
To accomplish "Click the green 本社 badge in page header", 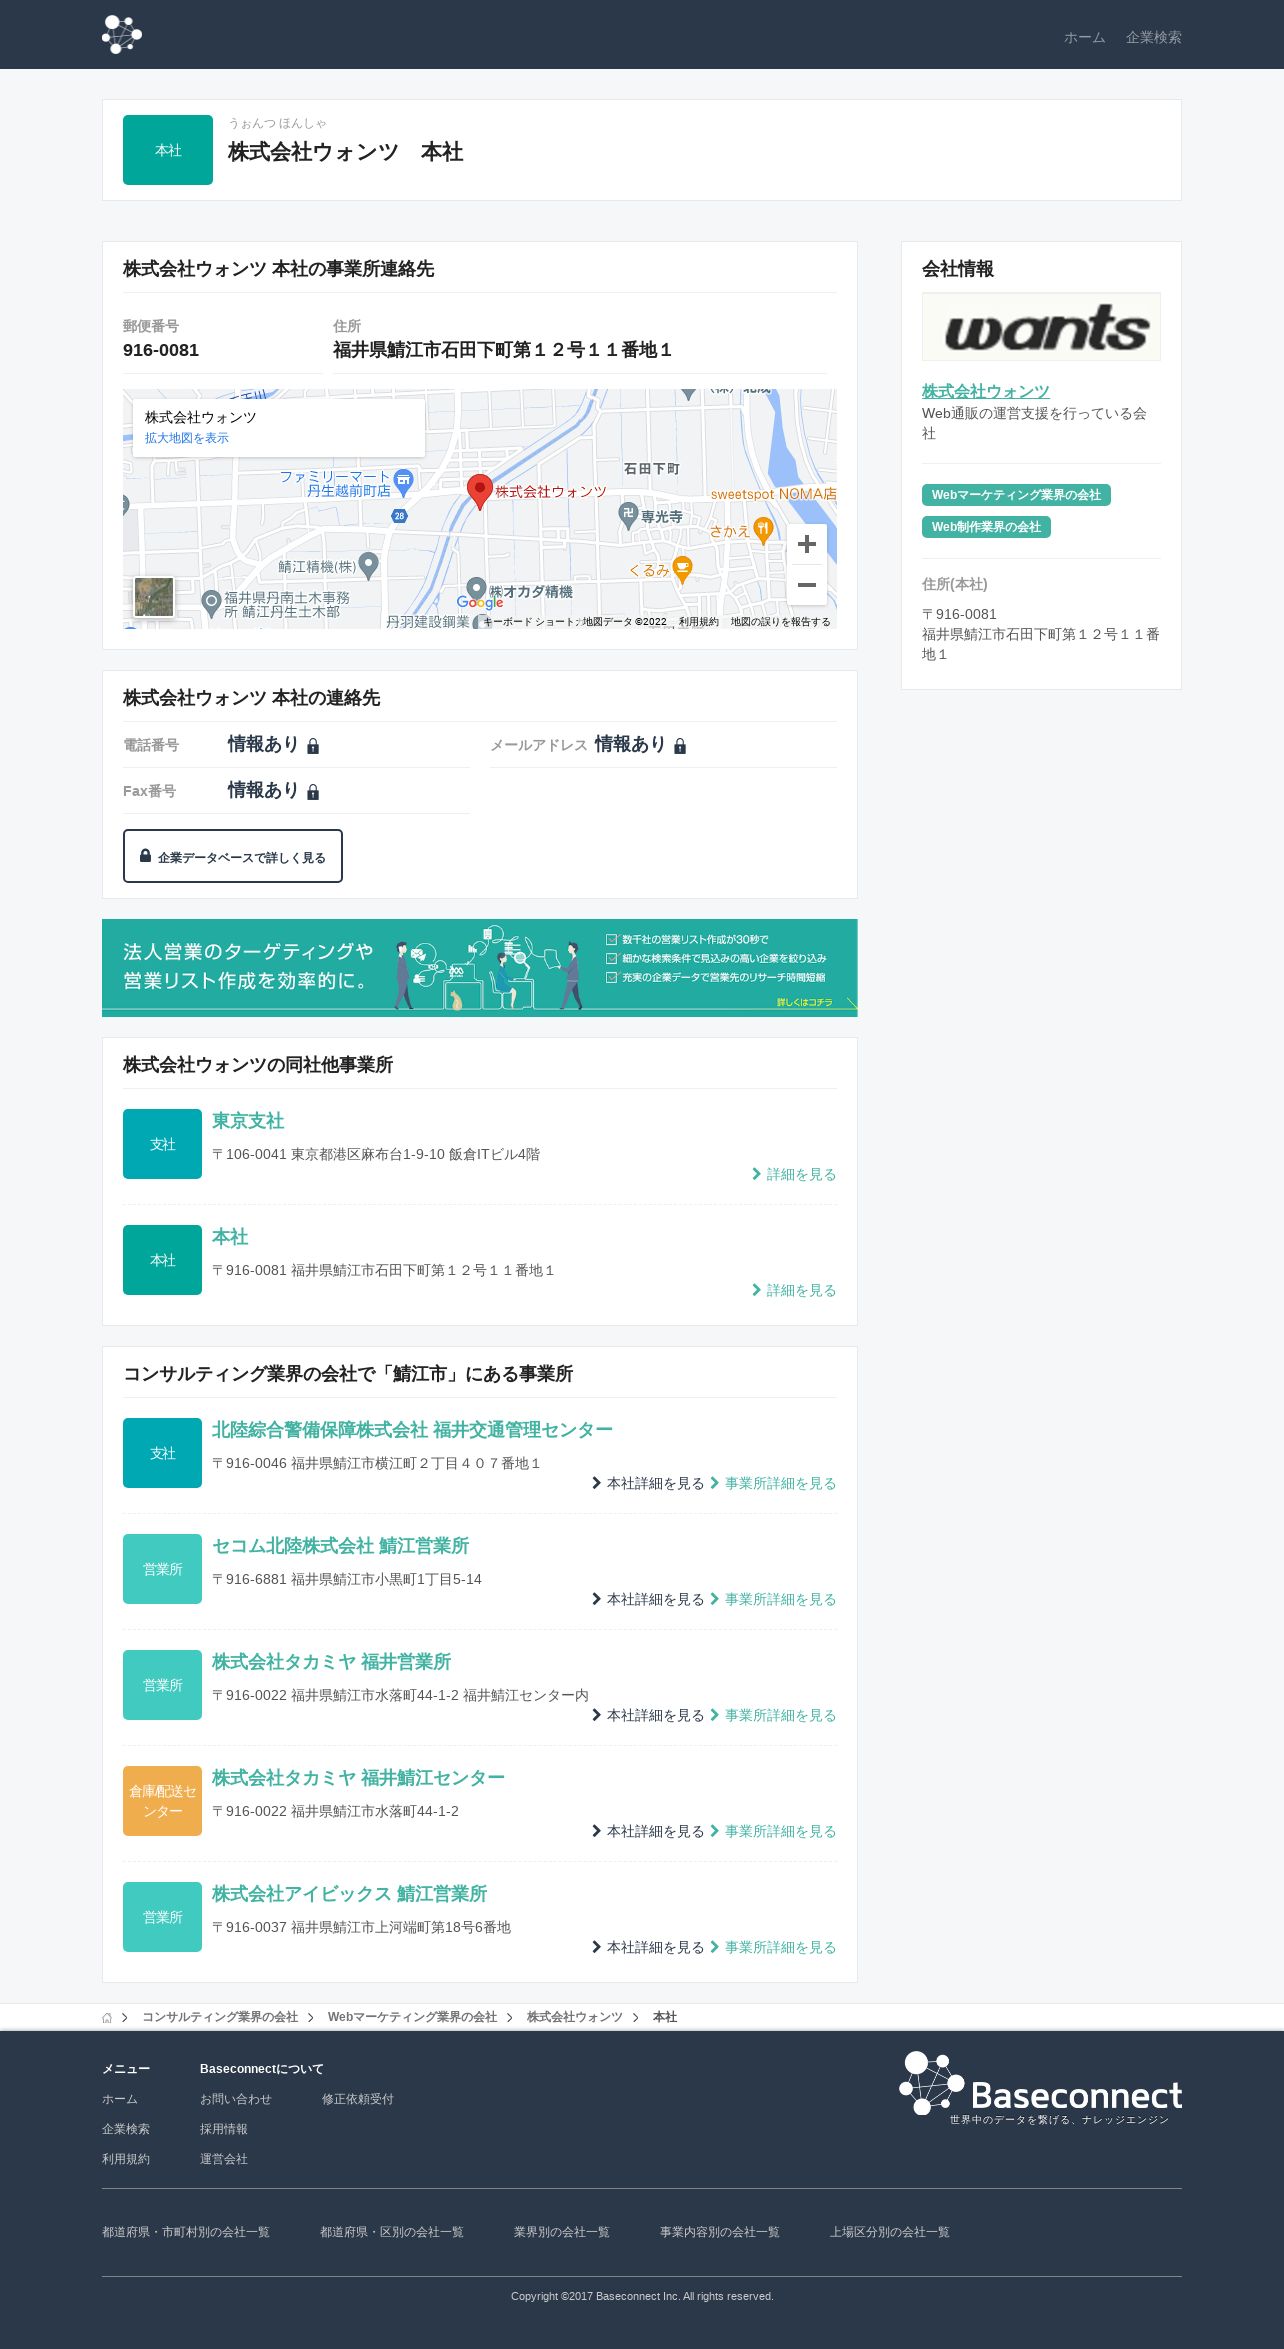I will point(168,150).
